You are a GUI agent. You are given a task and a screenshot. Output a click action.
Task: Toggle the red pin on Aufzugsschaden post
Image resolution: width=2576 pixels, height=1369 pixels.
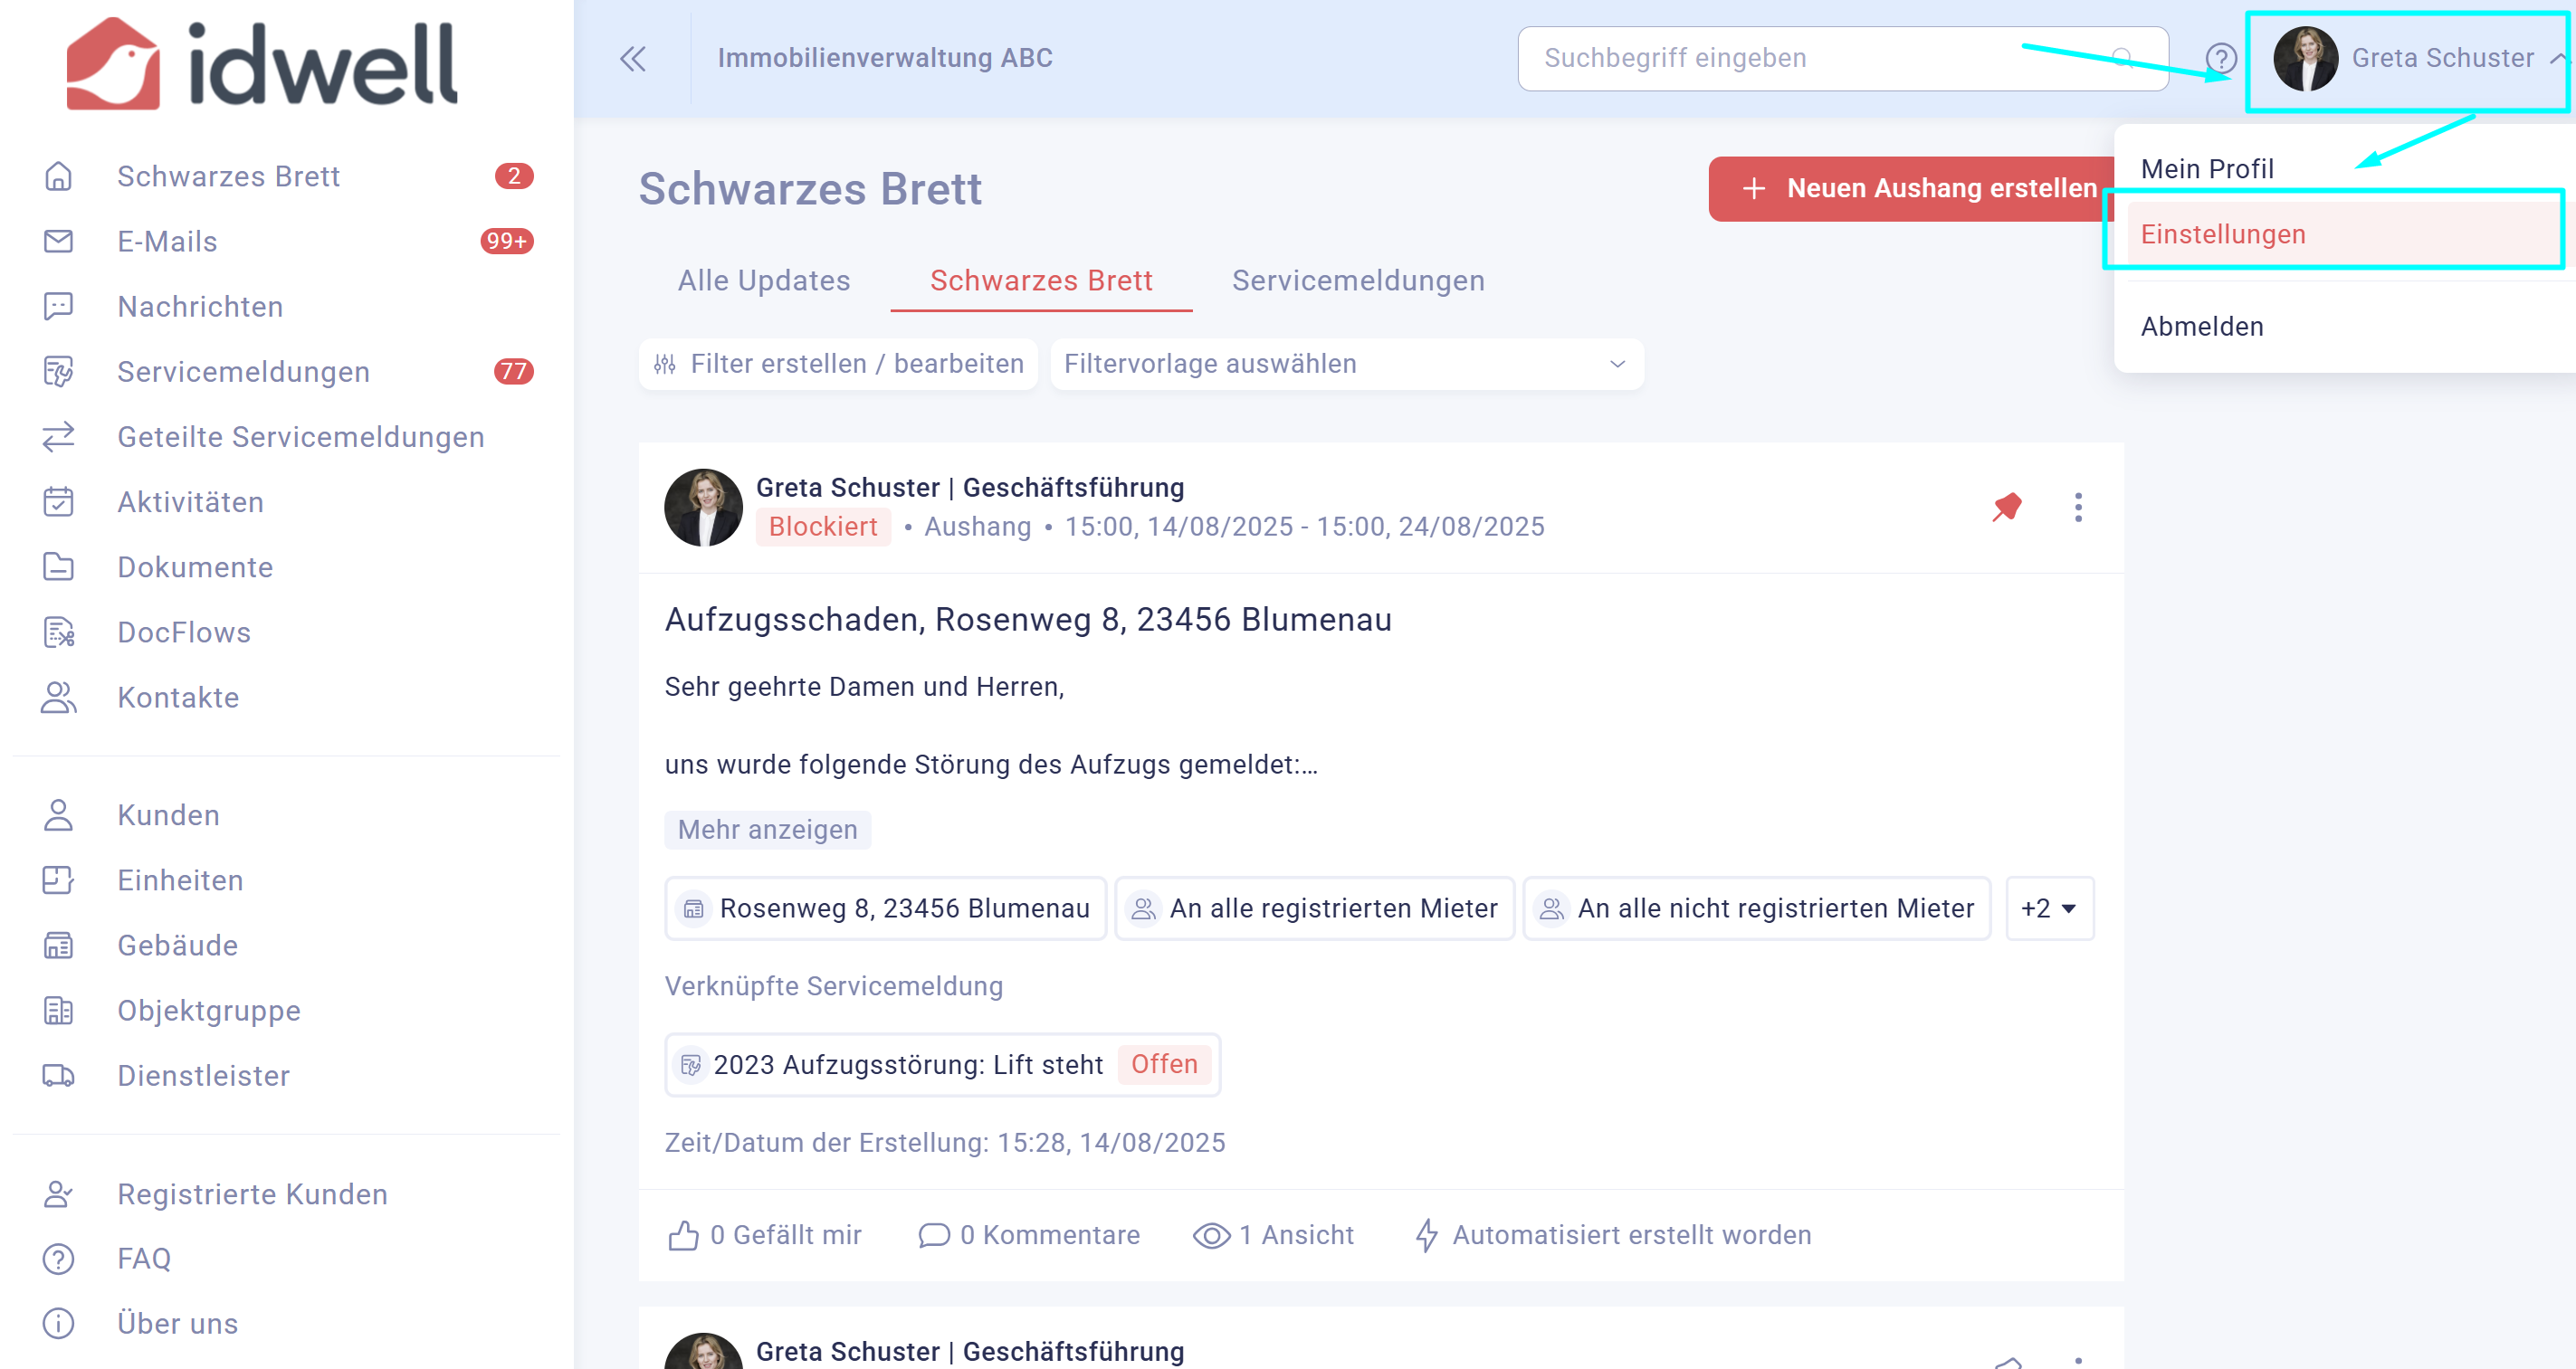pos(2006,507)
